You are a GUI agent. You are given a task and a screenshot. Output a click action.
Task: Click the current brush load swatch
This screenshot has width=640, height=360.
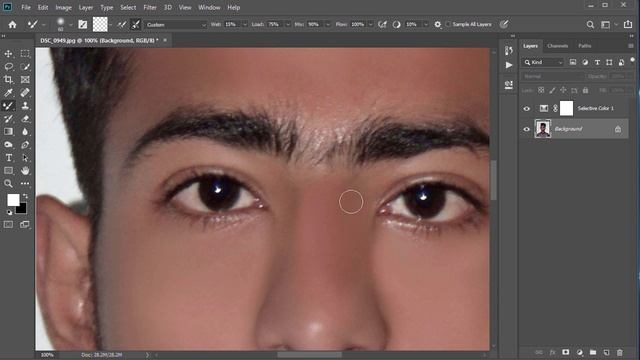pos(100,24)
